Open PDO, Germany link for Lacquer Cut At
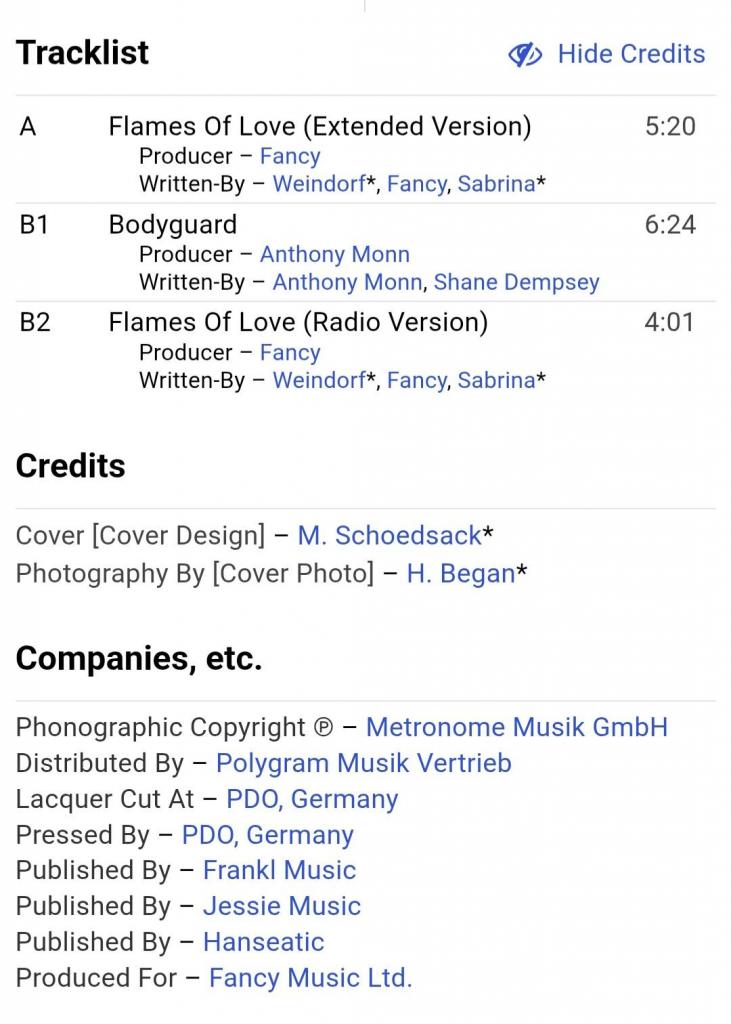This screenshot has width=731, height=1024. coord(312,799)
